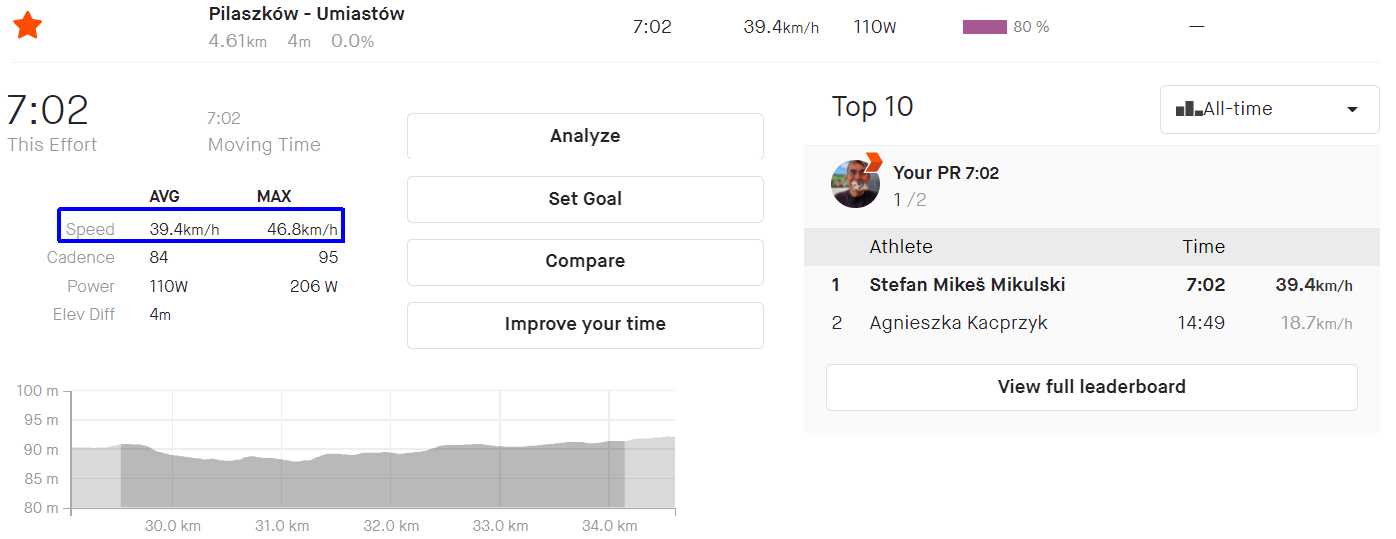
Task: Click the orange PR badge on the avatar
Action: 873,161
